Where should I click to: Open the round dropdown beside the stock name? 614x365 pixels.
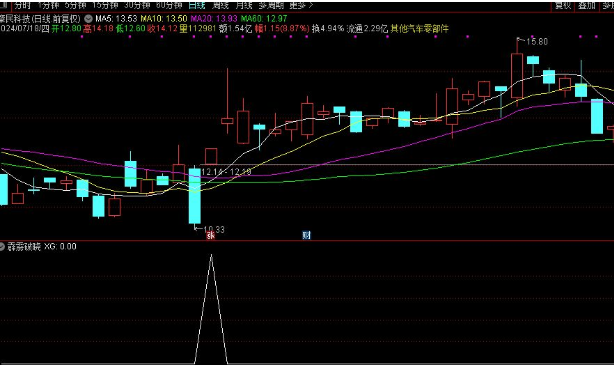point(88,18)
